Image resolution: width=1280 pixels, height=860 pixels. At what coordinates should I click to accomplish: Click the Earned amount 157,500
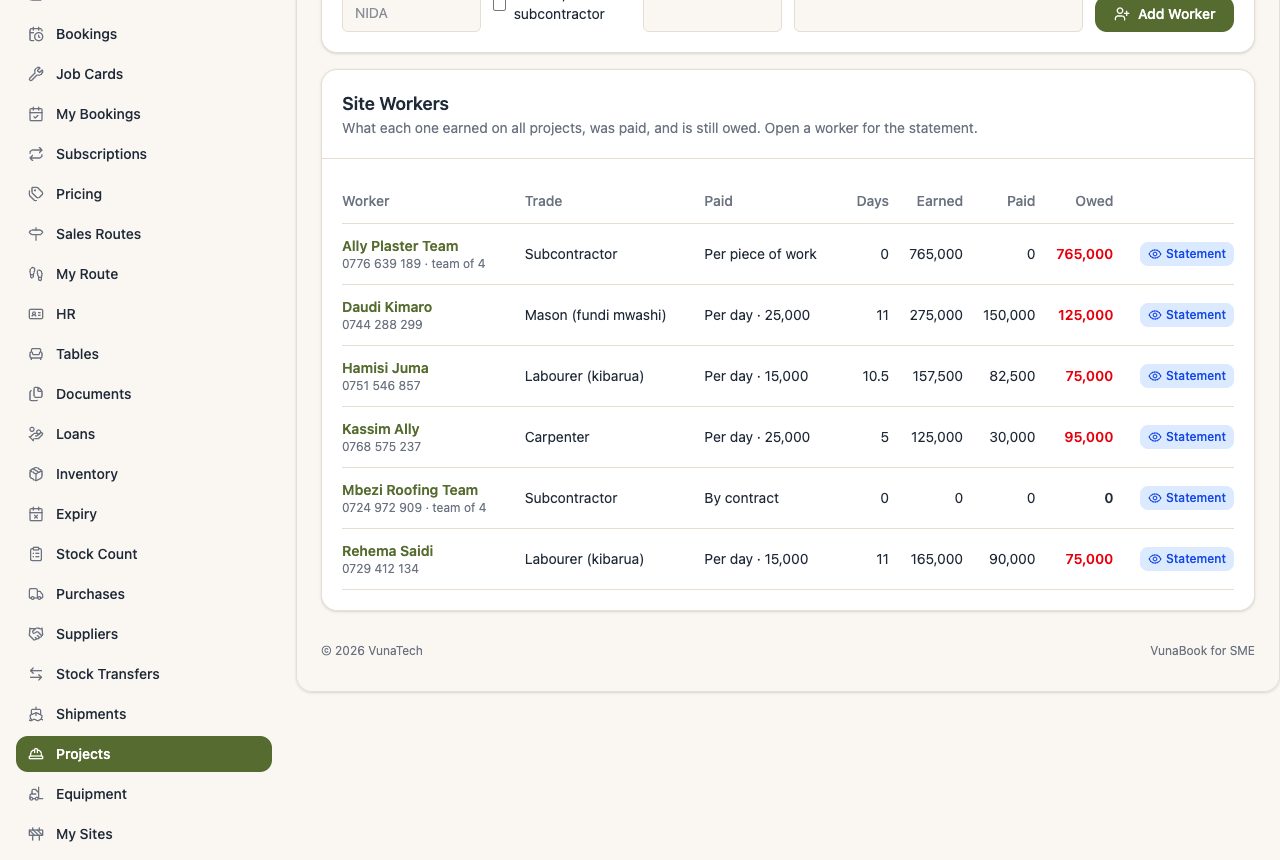click(x=938, y=376)
